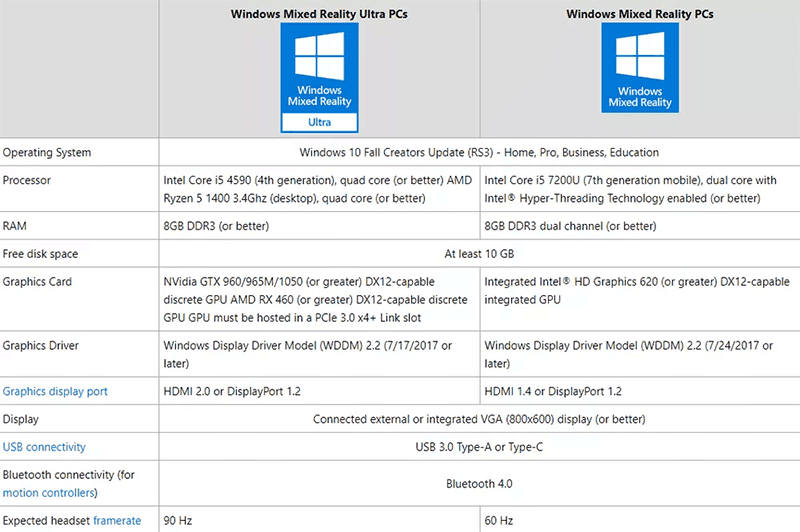Click the non-Ultra Windows Mixed Reality logo
800x532 pixels.
click(x=640, y=67)
